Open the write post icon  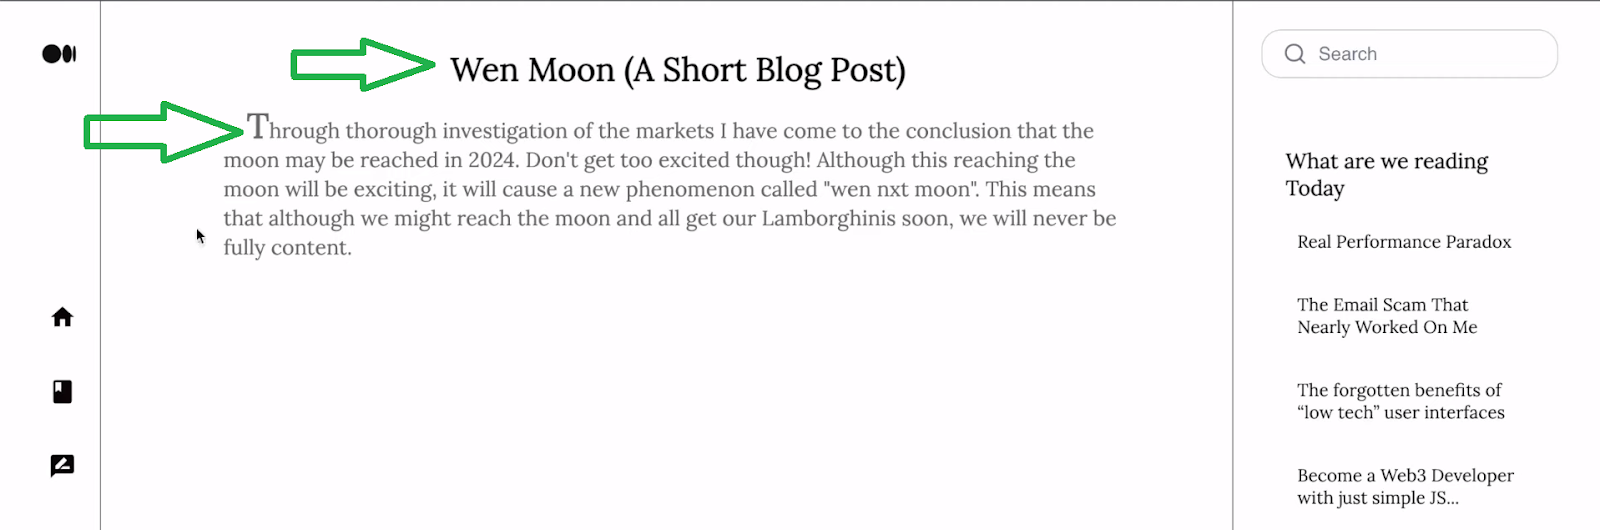click(x=62, y=465)
